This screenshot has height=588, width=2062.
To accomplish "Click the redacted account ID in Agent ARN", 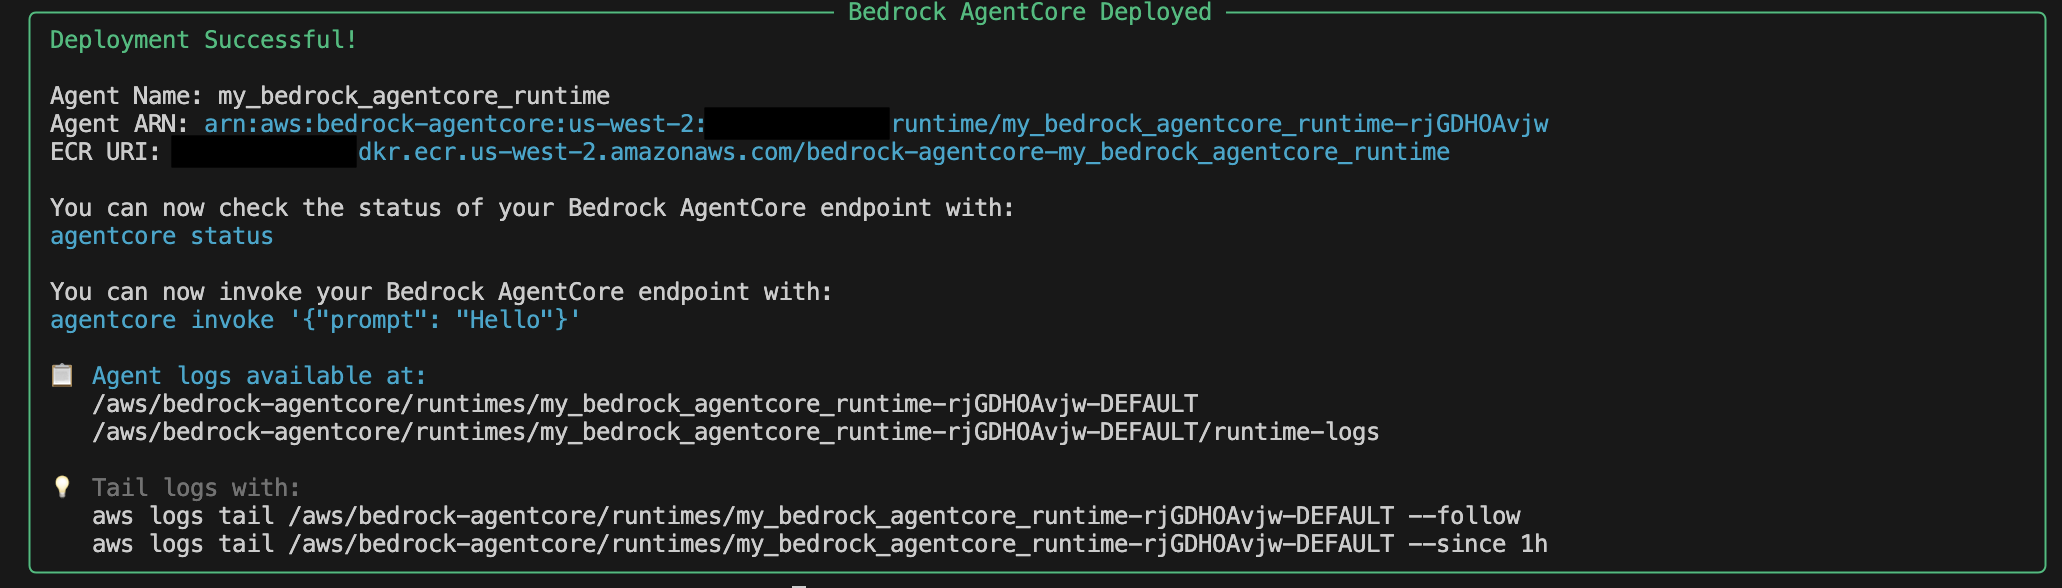I will (x=797, y=123).
